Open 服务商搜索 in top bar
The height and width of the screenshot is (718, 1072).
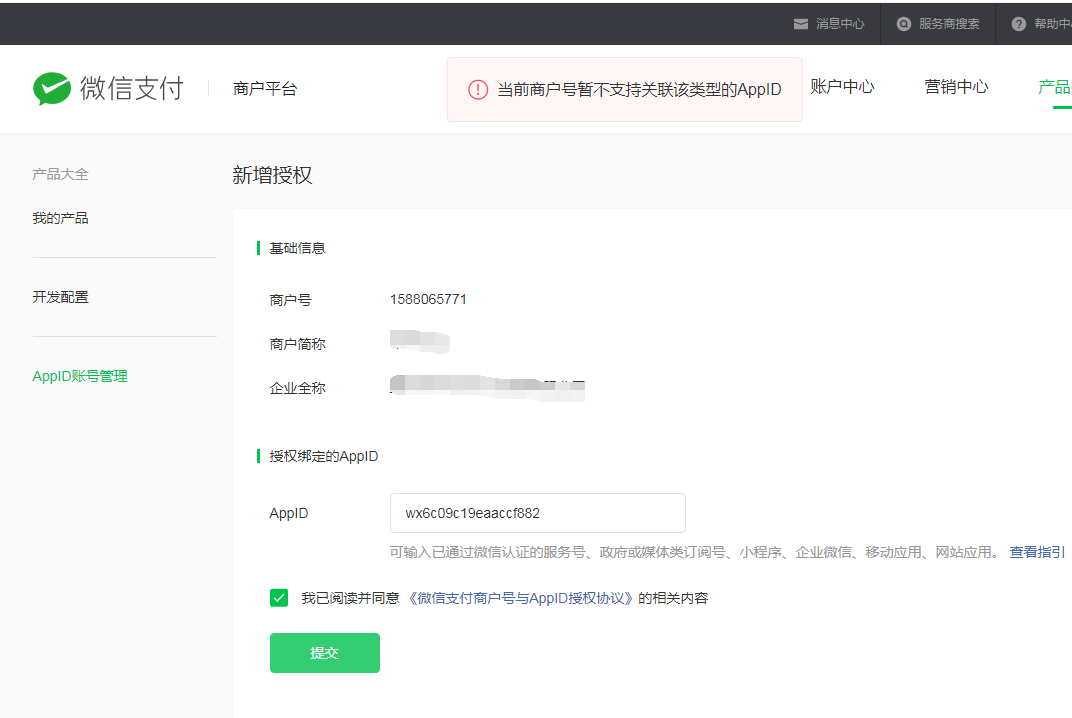tap(949, 24)
